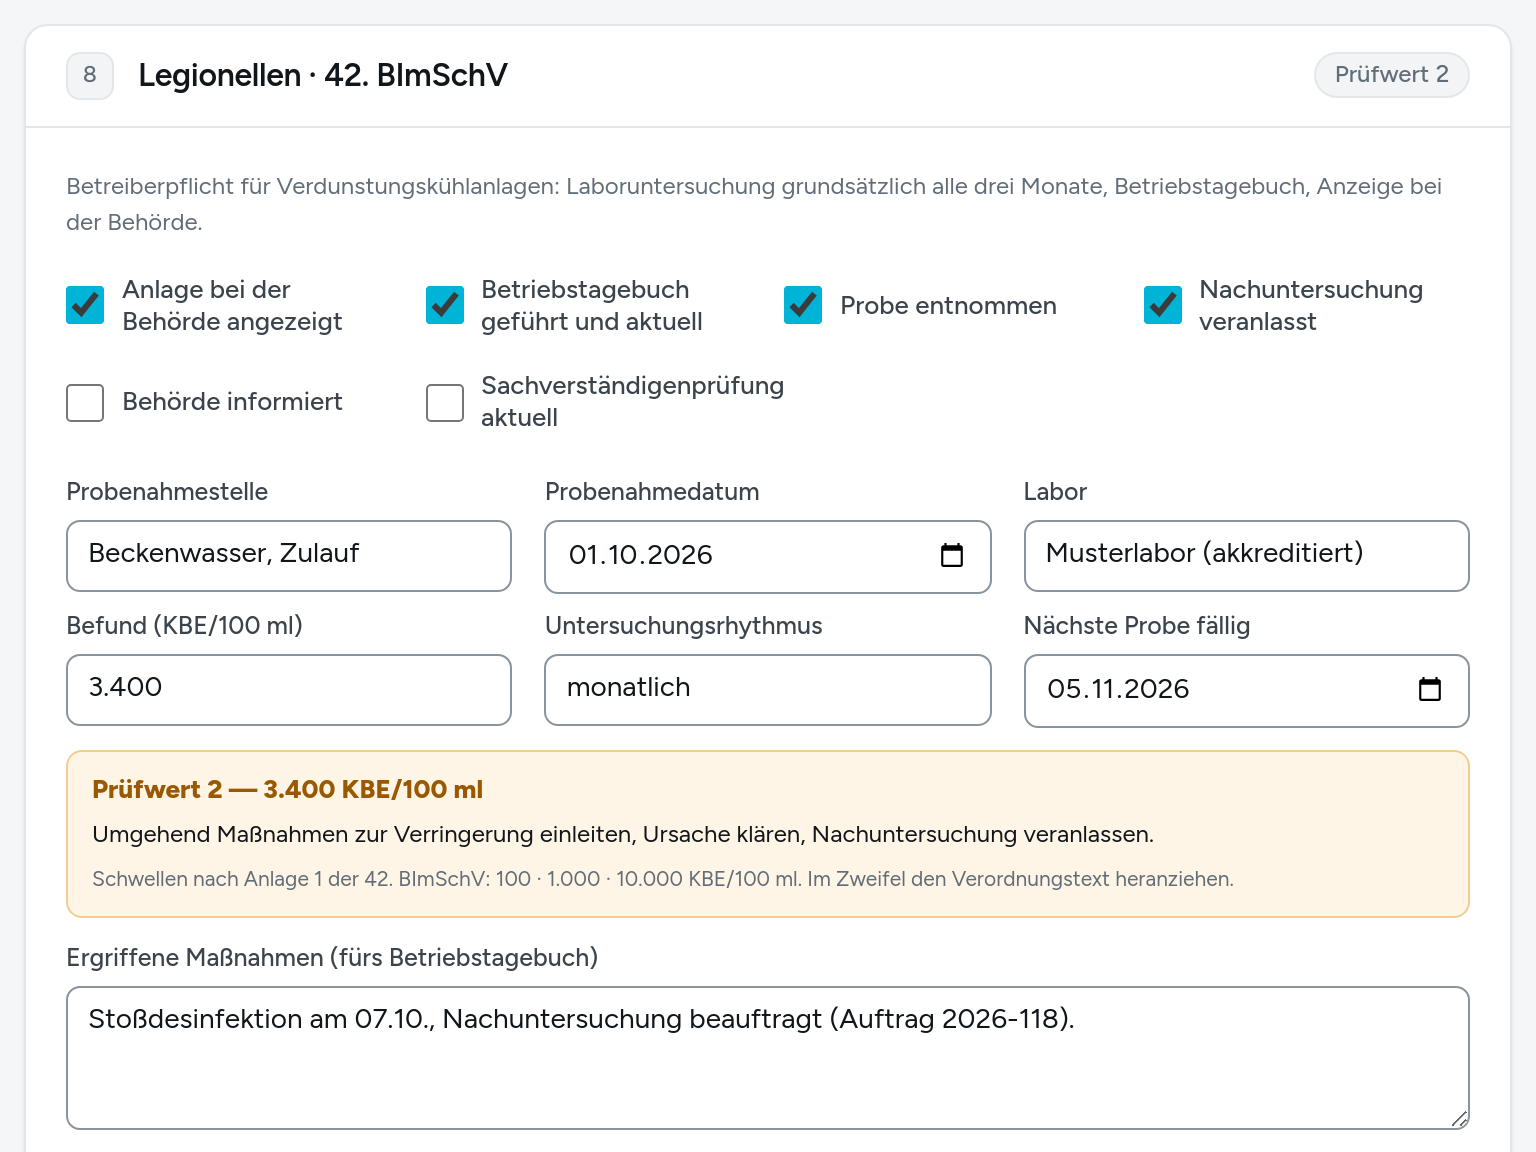Click the Nächste Probe fällig label
1536x1152 pixels.
(1137, 626)
